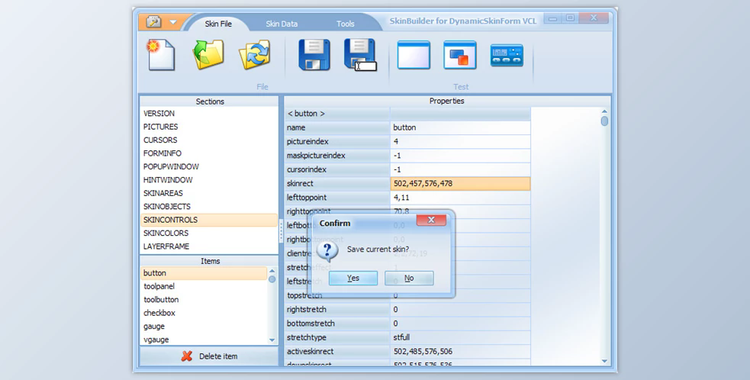Click the wrench application button
Viewport: 750px width, 380px height.
(x=154, y=22)
